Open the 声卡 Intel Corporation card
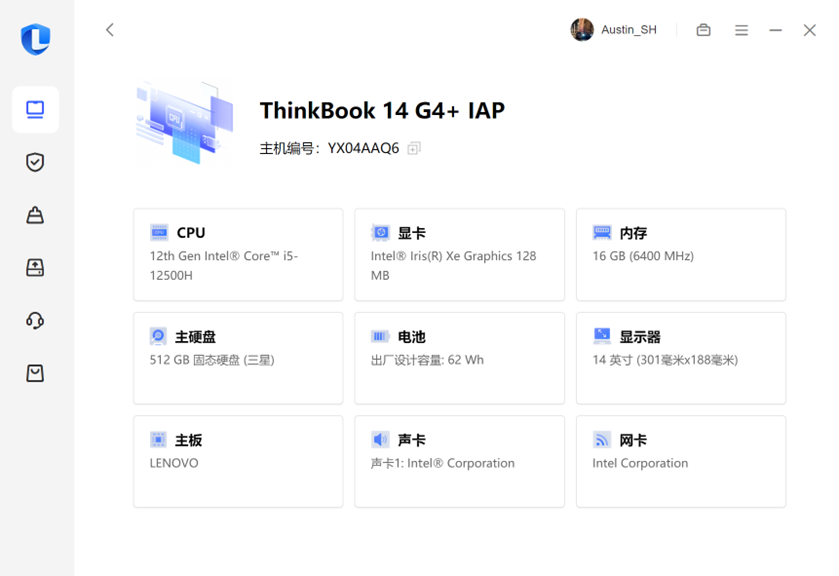The width and height of the screenshot is (839, 576). (460, 461)
